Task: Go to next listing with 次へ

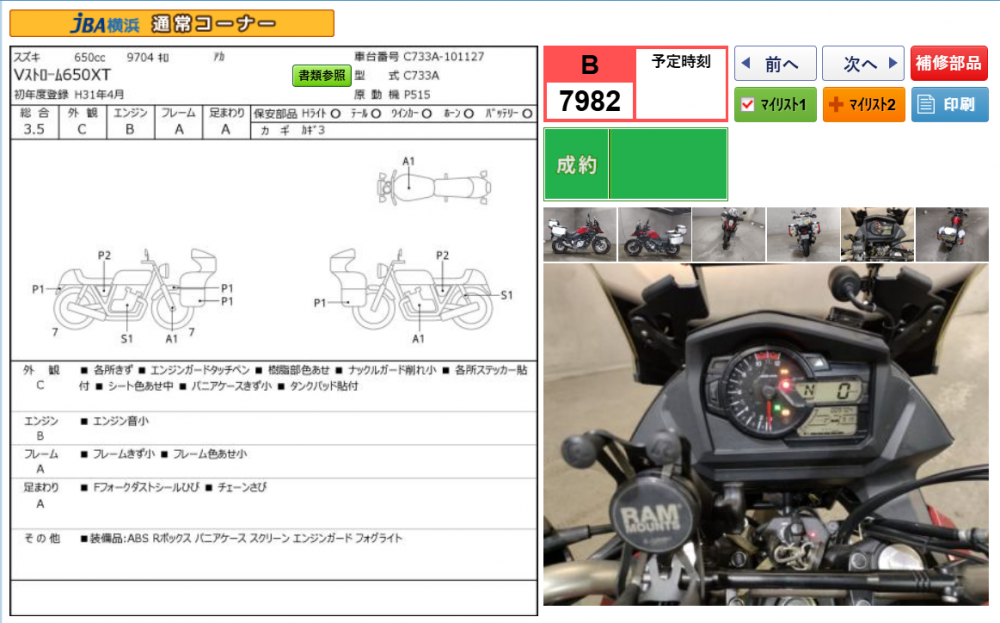Action: (x=862, y=64)
